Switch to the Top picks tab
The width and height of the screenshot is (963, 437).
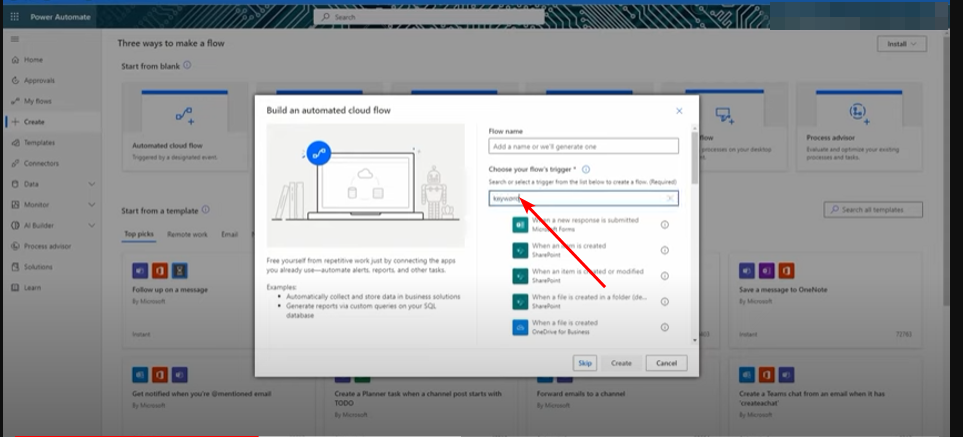point(139,234)
